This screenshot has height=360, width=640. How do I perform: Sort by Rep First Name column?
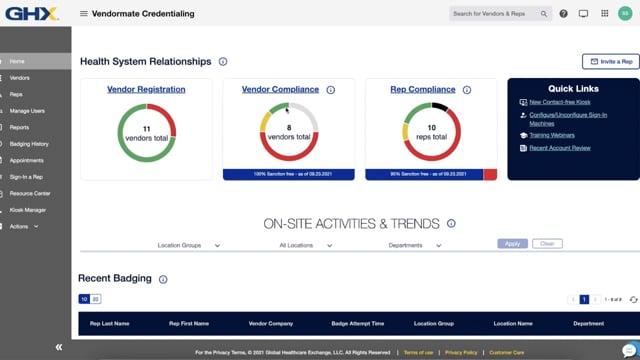pyautogui.click(x=189, y=324)
